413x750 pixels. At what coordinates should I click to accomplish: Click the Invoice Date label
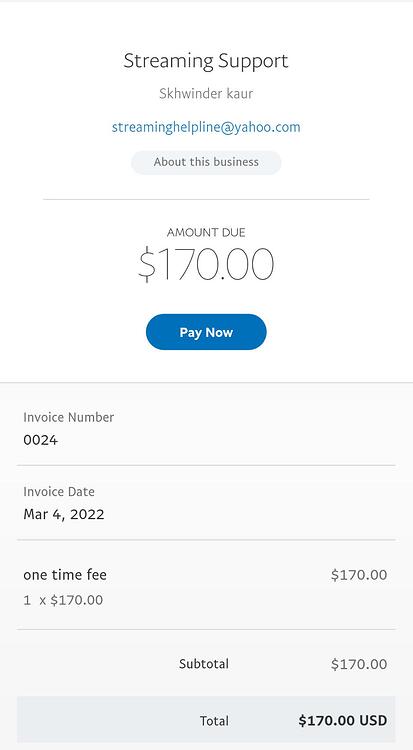(x=59, y=492)
